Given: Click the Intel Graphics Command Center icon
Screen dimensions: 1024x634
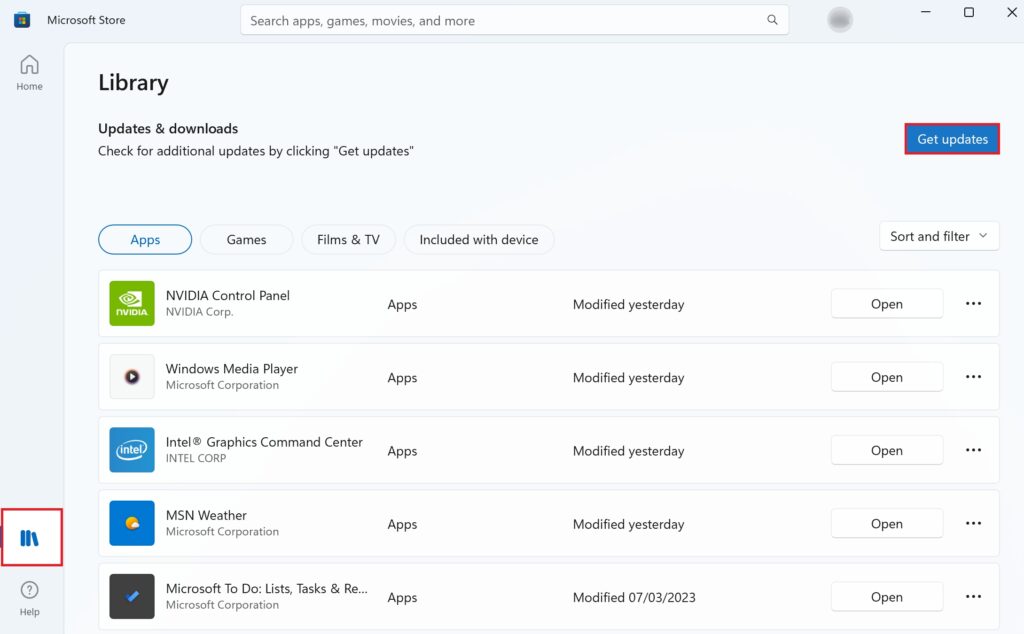Looking at the screenshot, I should (132, 450).
